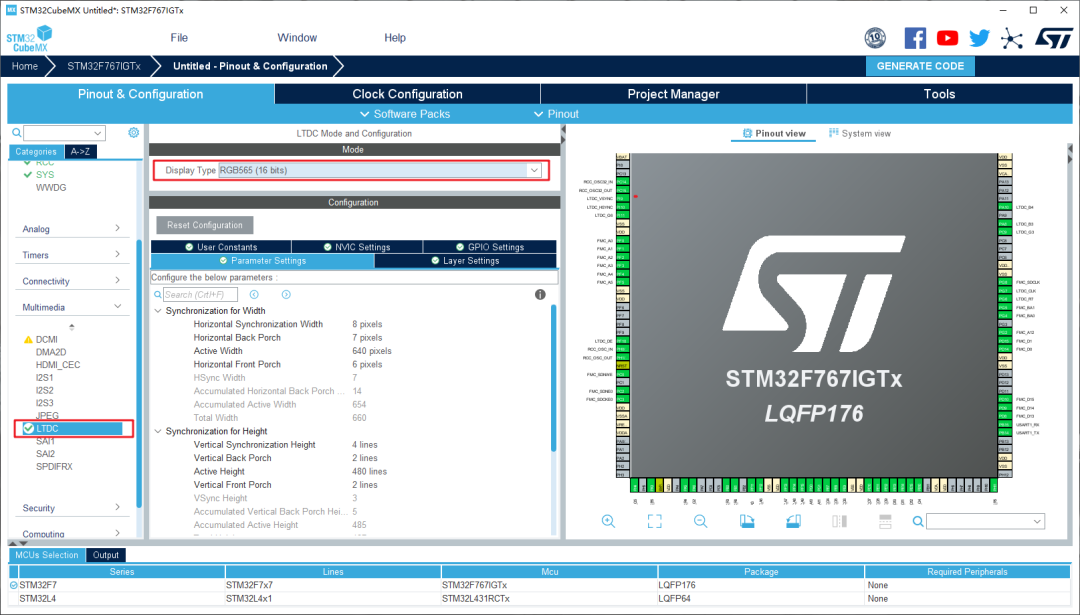Expand the Connectivity category
The width and height of the screenshot is (1080, 615).
pos(71,281)
